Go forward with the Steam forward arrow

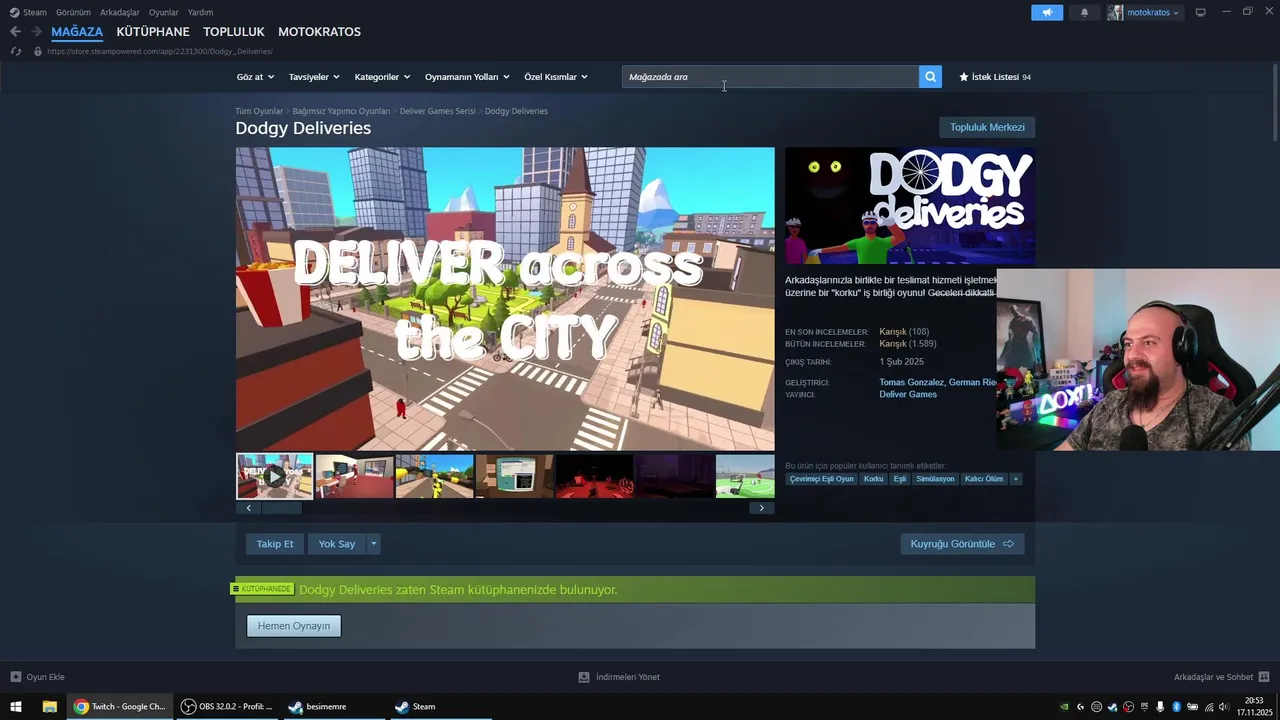click(x=36, y=32)
